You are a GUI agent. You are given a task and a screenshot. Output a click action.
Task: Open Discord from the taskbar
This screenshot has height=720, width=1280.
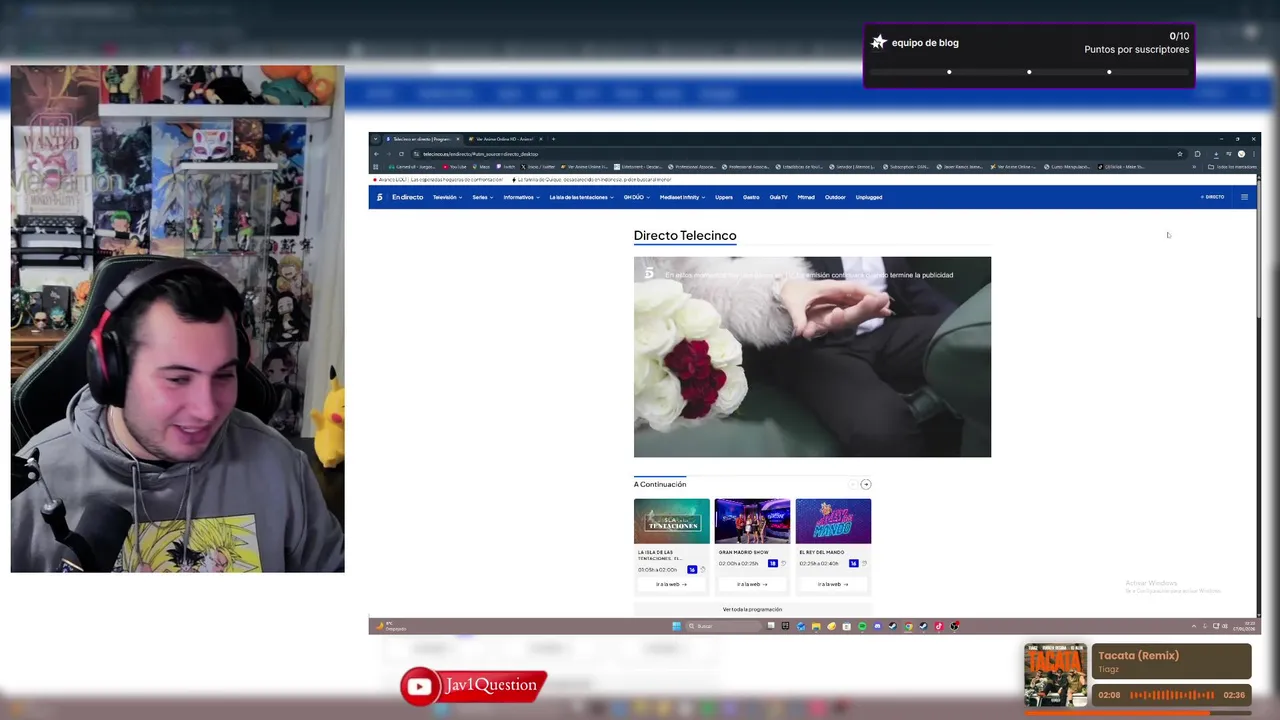tap(877, 626)
